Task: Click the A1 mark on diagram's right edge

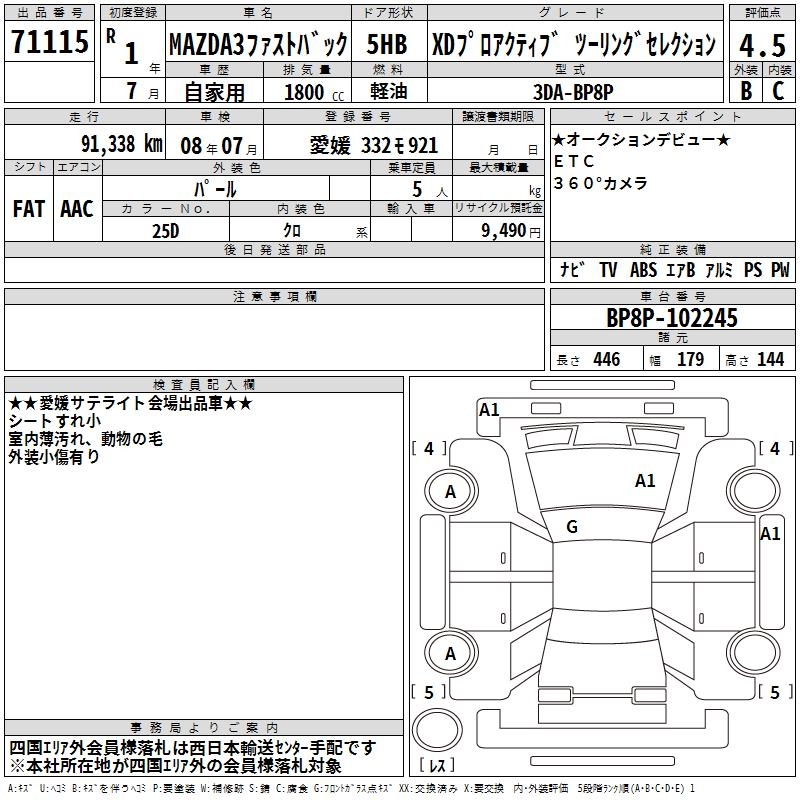Action: [x=769, y=534]
